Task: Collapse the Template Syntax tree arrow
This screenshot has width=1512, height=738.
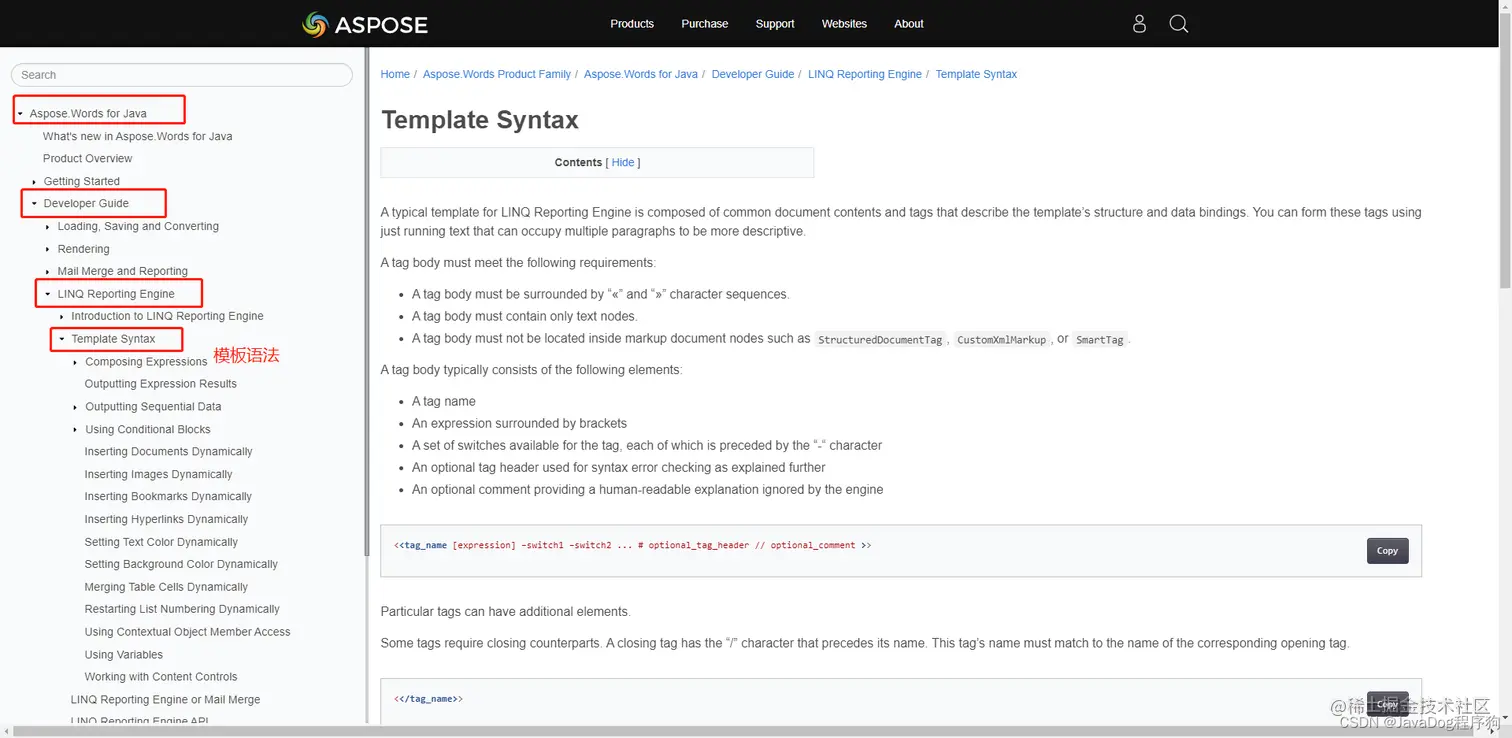Action: 62,339
